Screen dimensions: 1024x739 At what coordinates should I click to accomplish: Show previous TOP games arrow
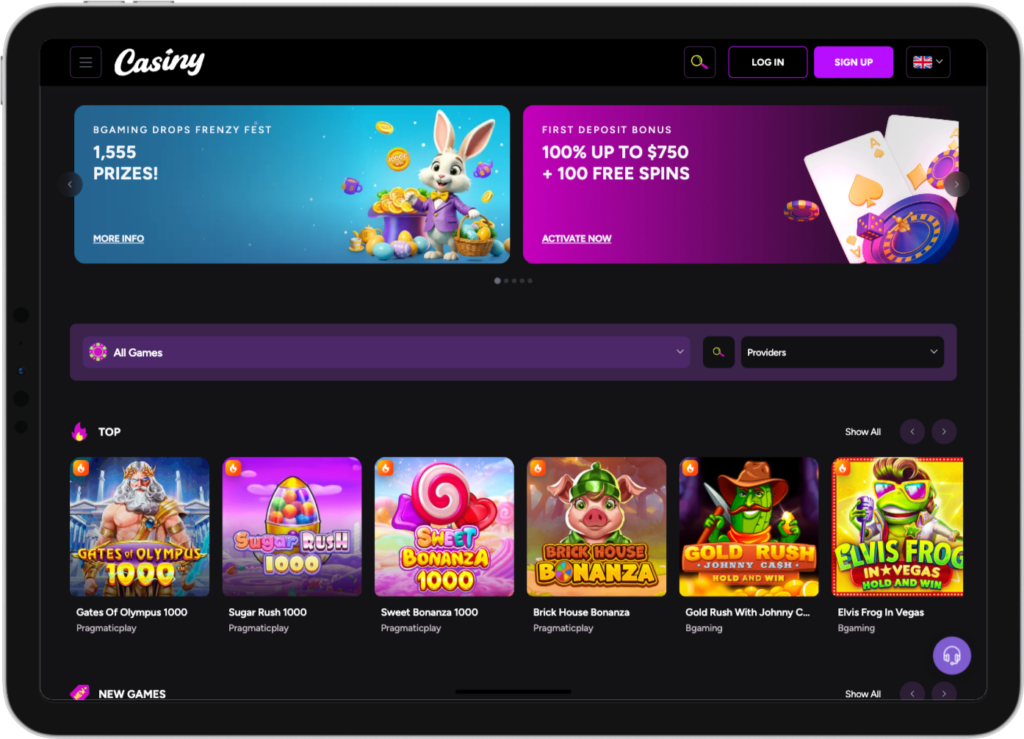912,432
